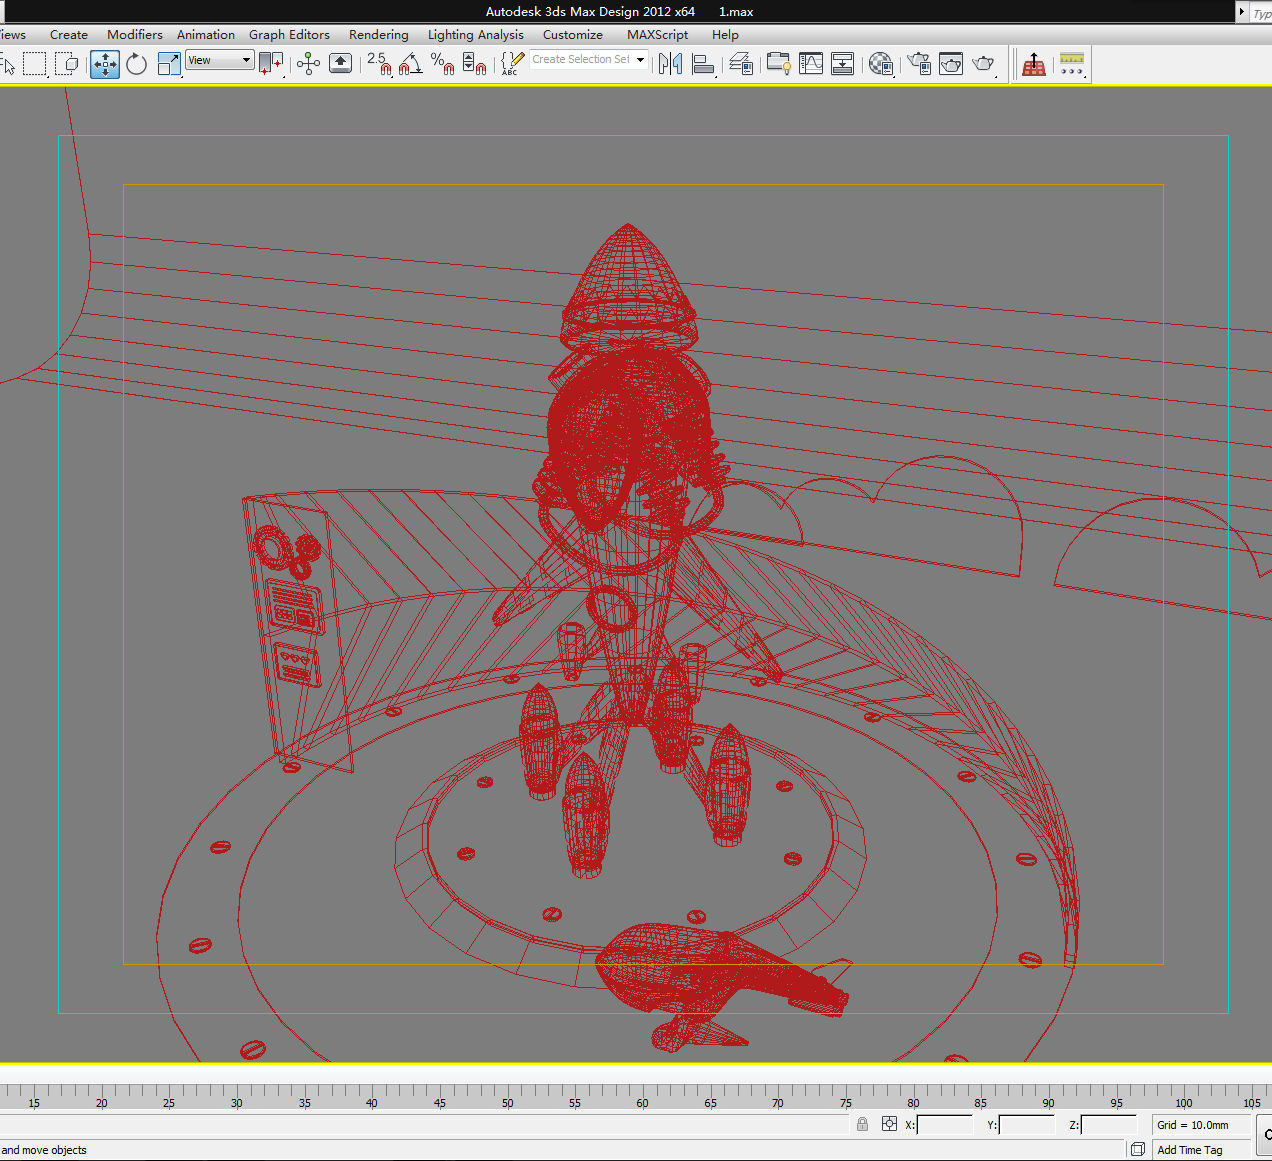Click the ruler measure toolbar icon
The height and width of the screenshot is (1161, 1272).
[1072, 64]
